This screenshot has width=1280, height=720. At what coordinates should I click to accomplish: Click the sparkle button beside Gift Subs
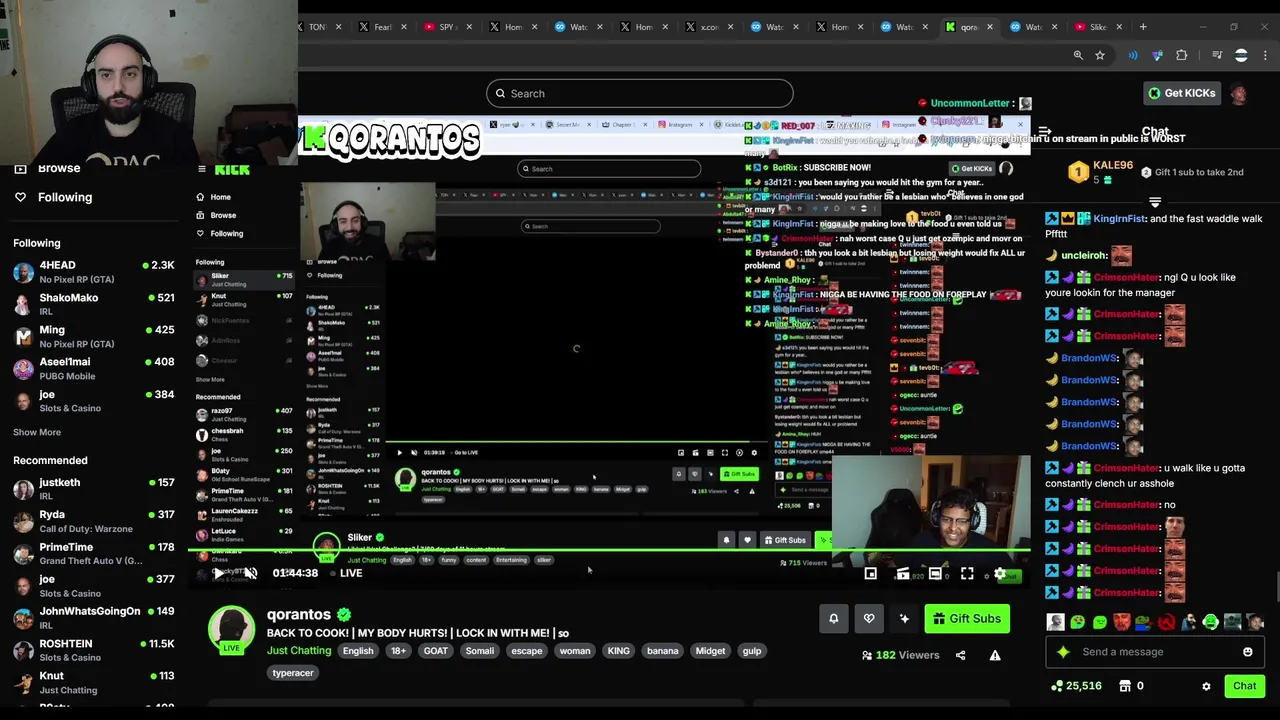[x=904, y=619]
